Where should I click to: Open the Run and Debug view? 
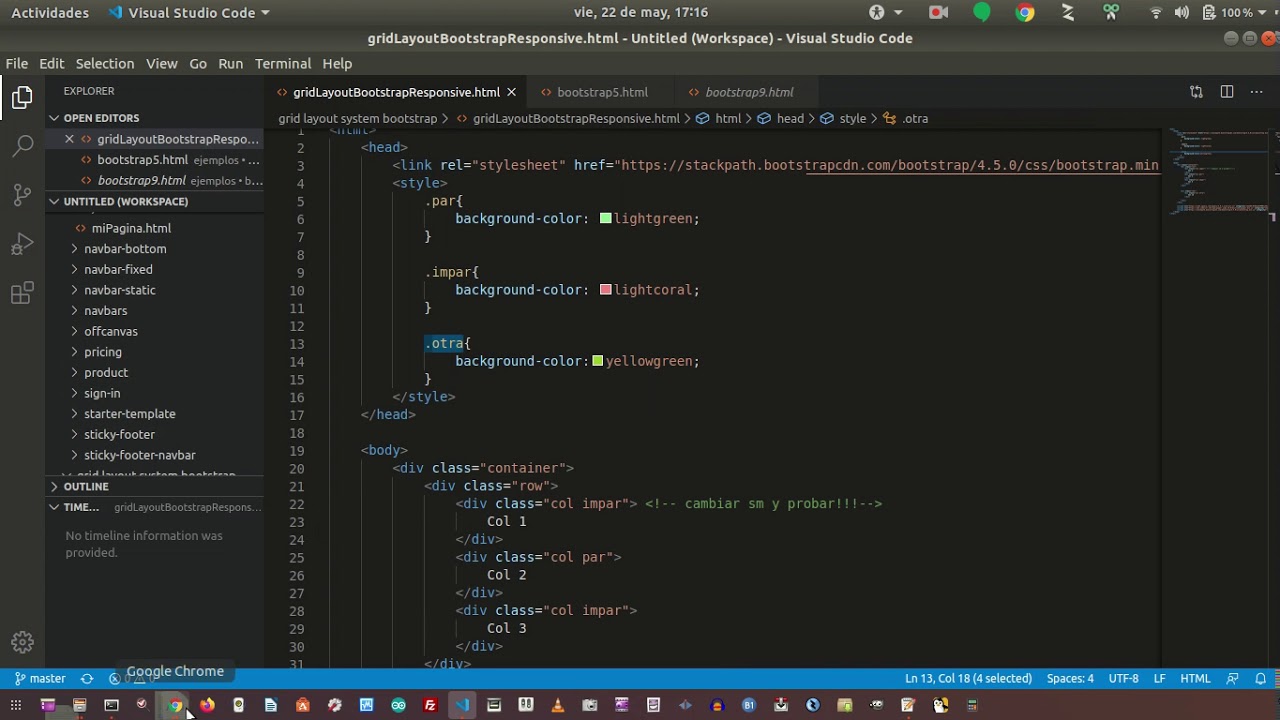click(x=22, y=244)
